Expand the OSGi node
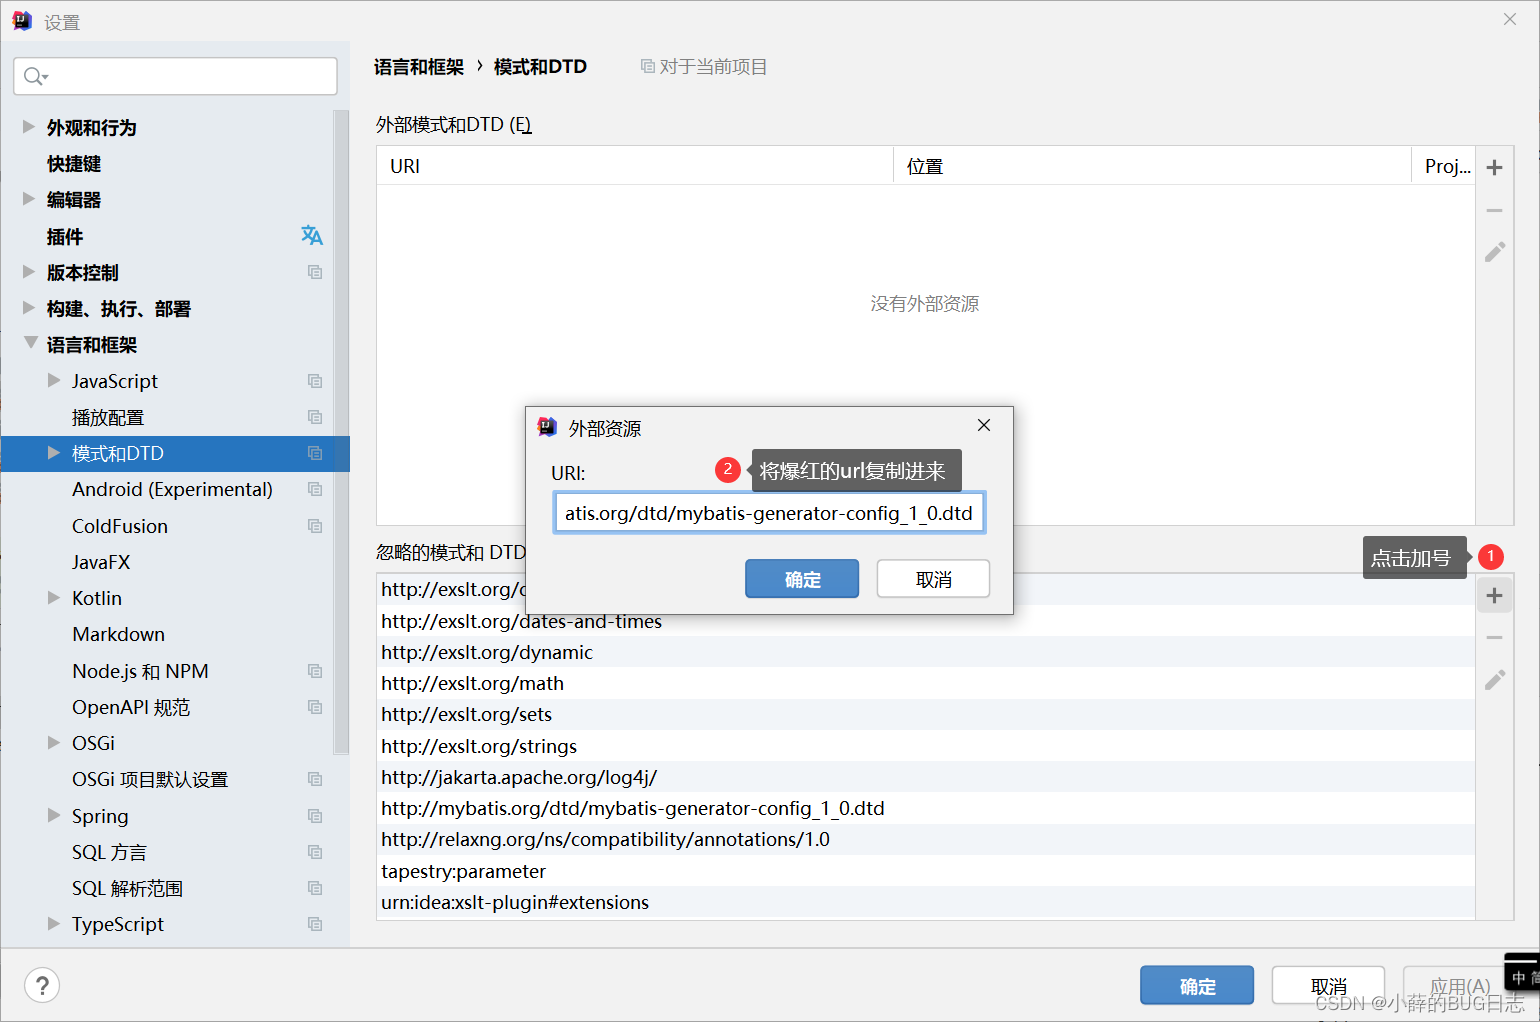Image resolution: width=1540 pixels, height=1022 pixels. pos(54,742)
